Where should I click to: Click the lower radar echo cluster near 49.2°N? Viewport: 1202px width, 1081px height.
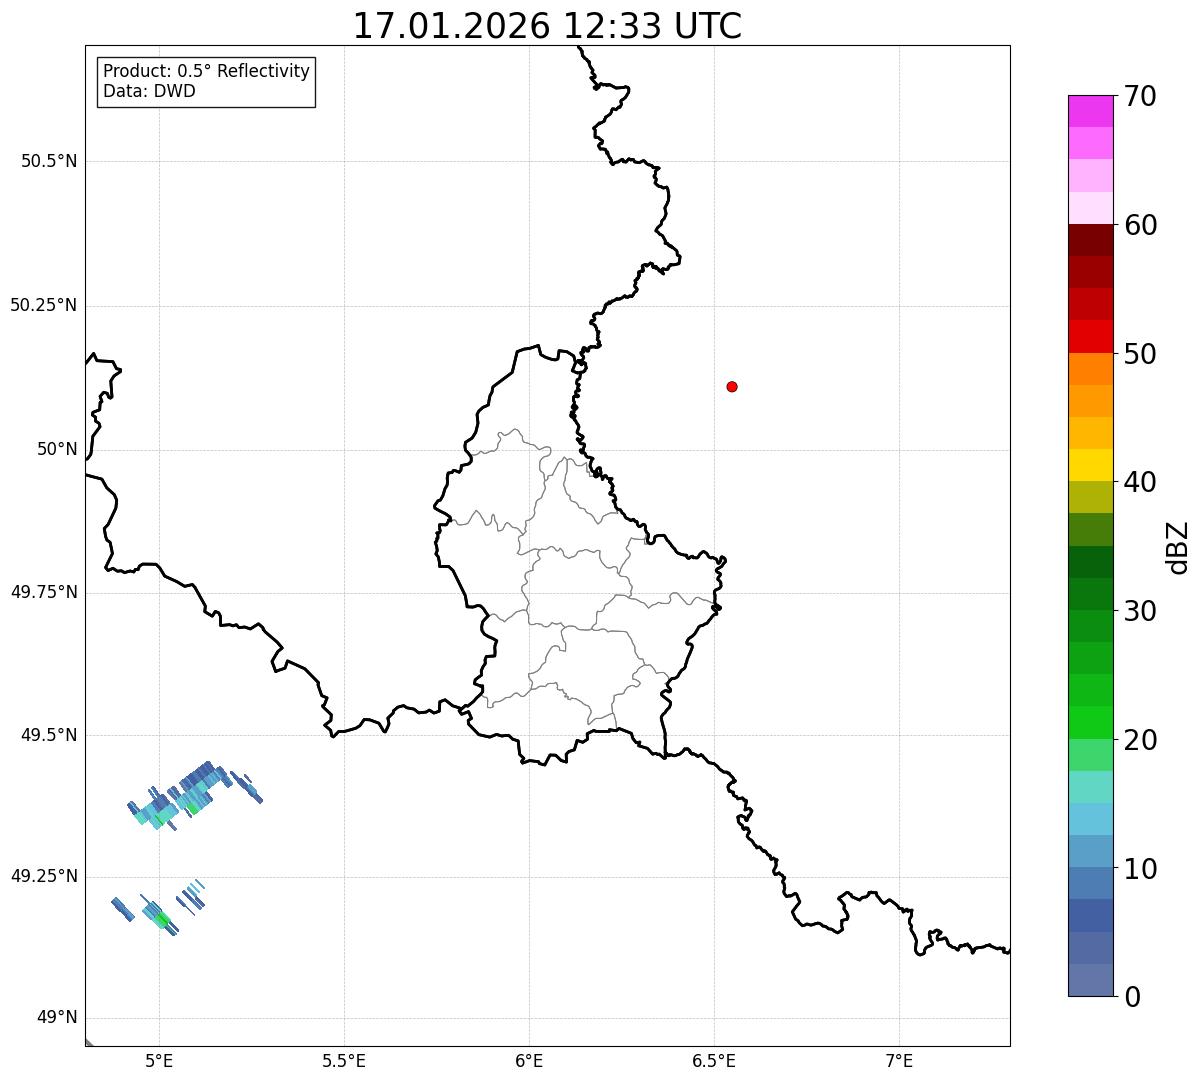[158, 908]
